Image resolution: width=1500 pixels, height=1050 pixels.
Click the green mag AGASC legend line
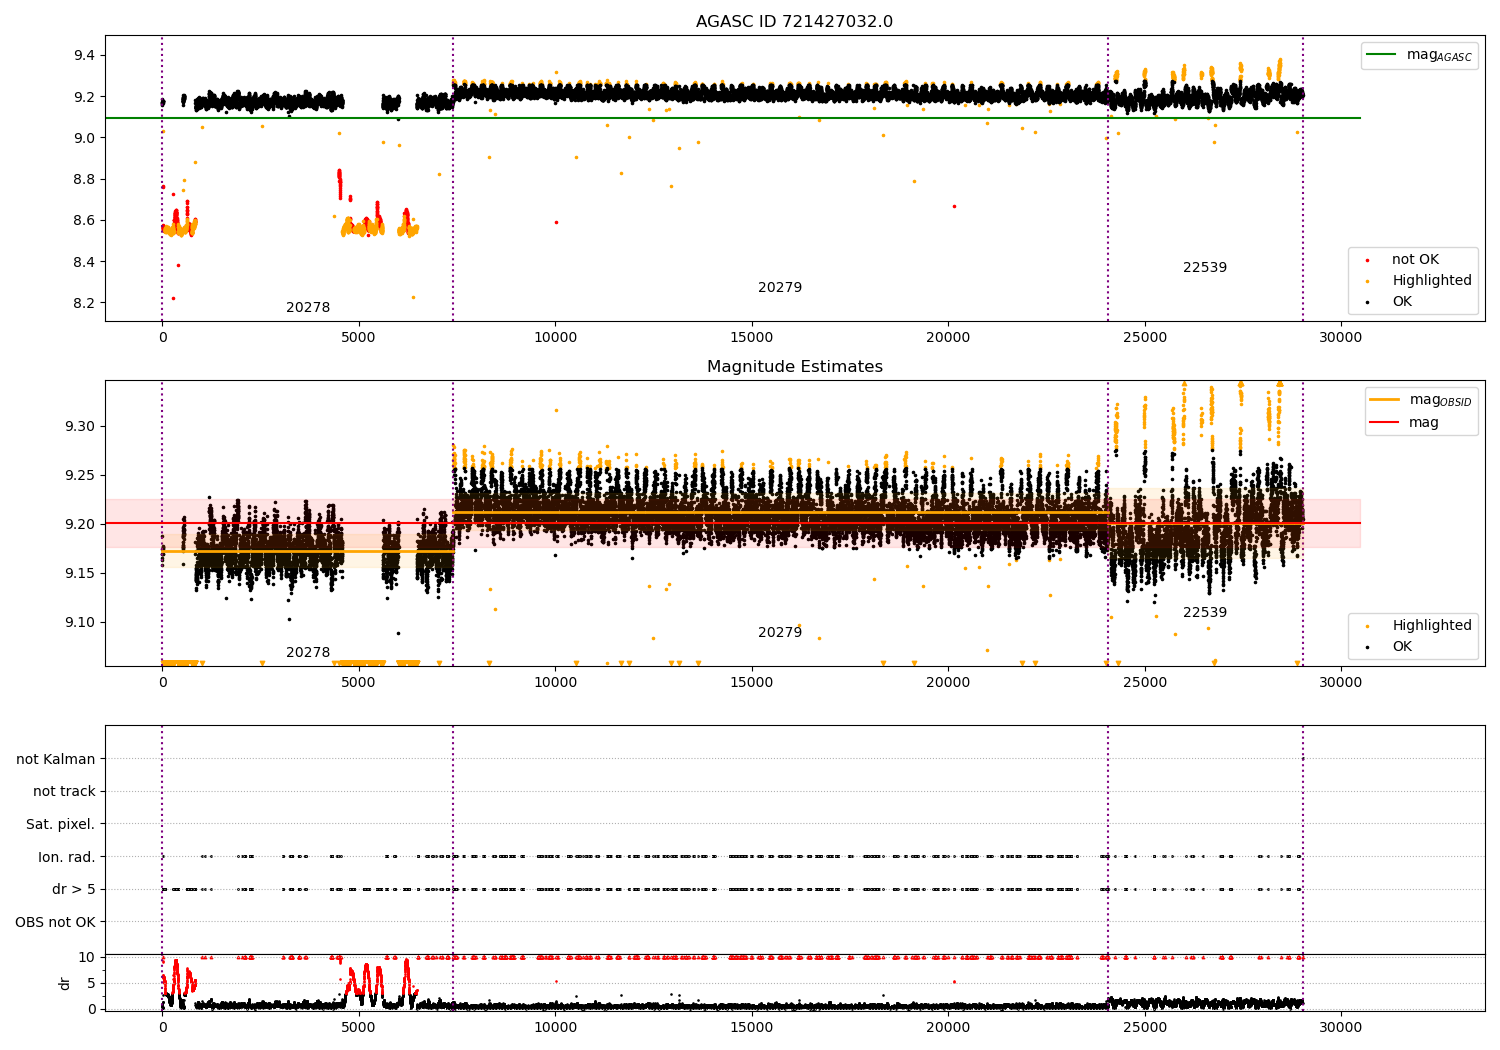[1383, 55]
